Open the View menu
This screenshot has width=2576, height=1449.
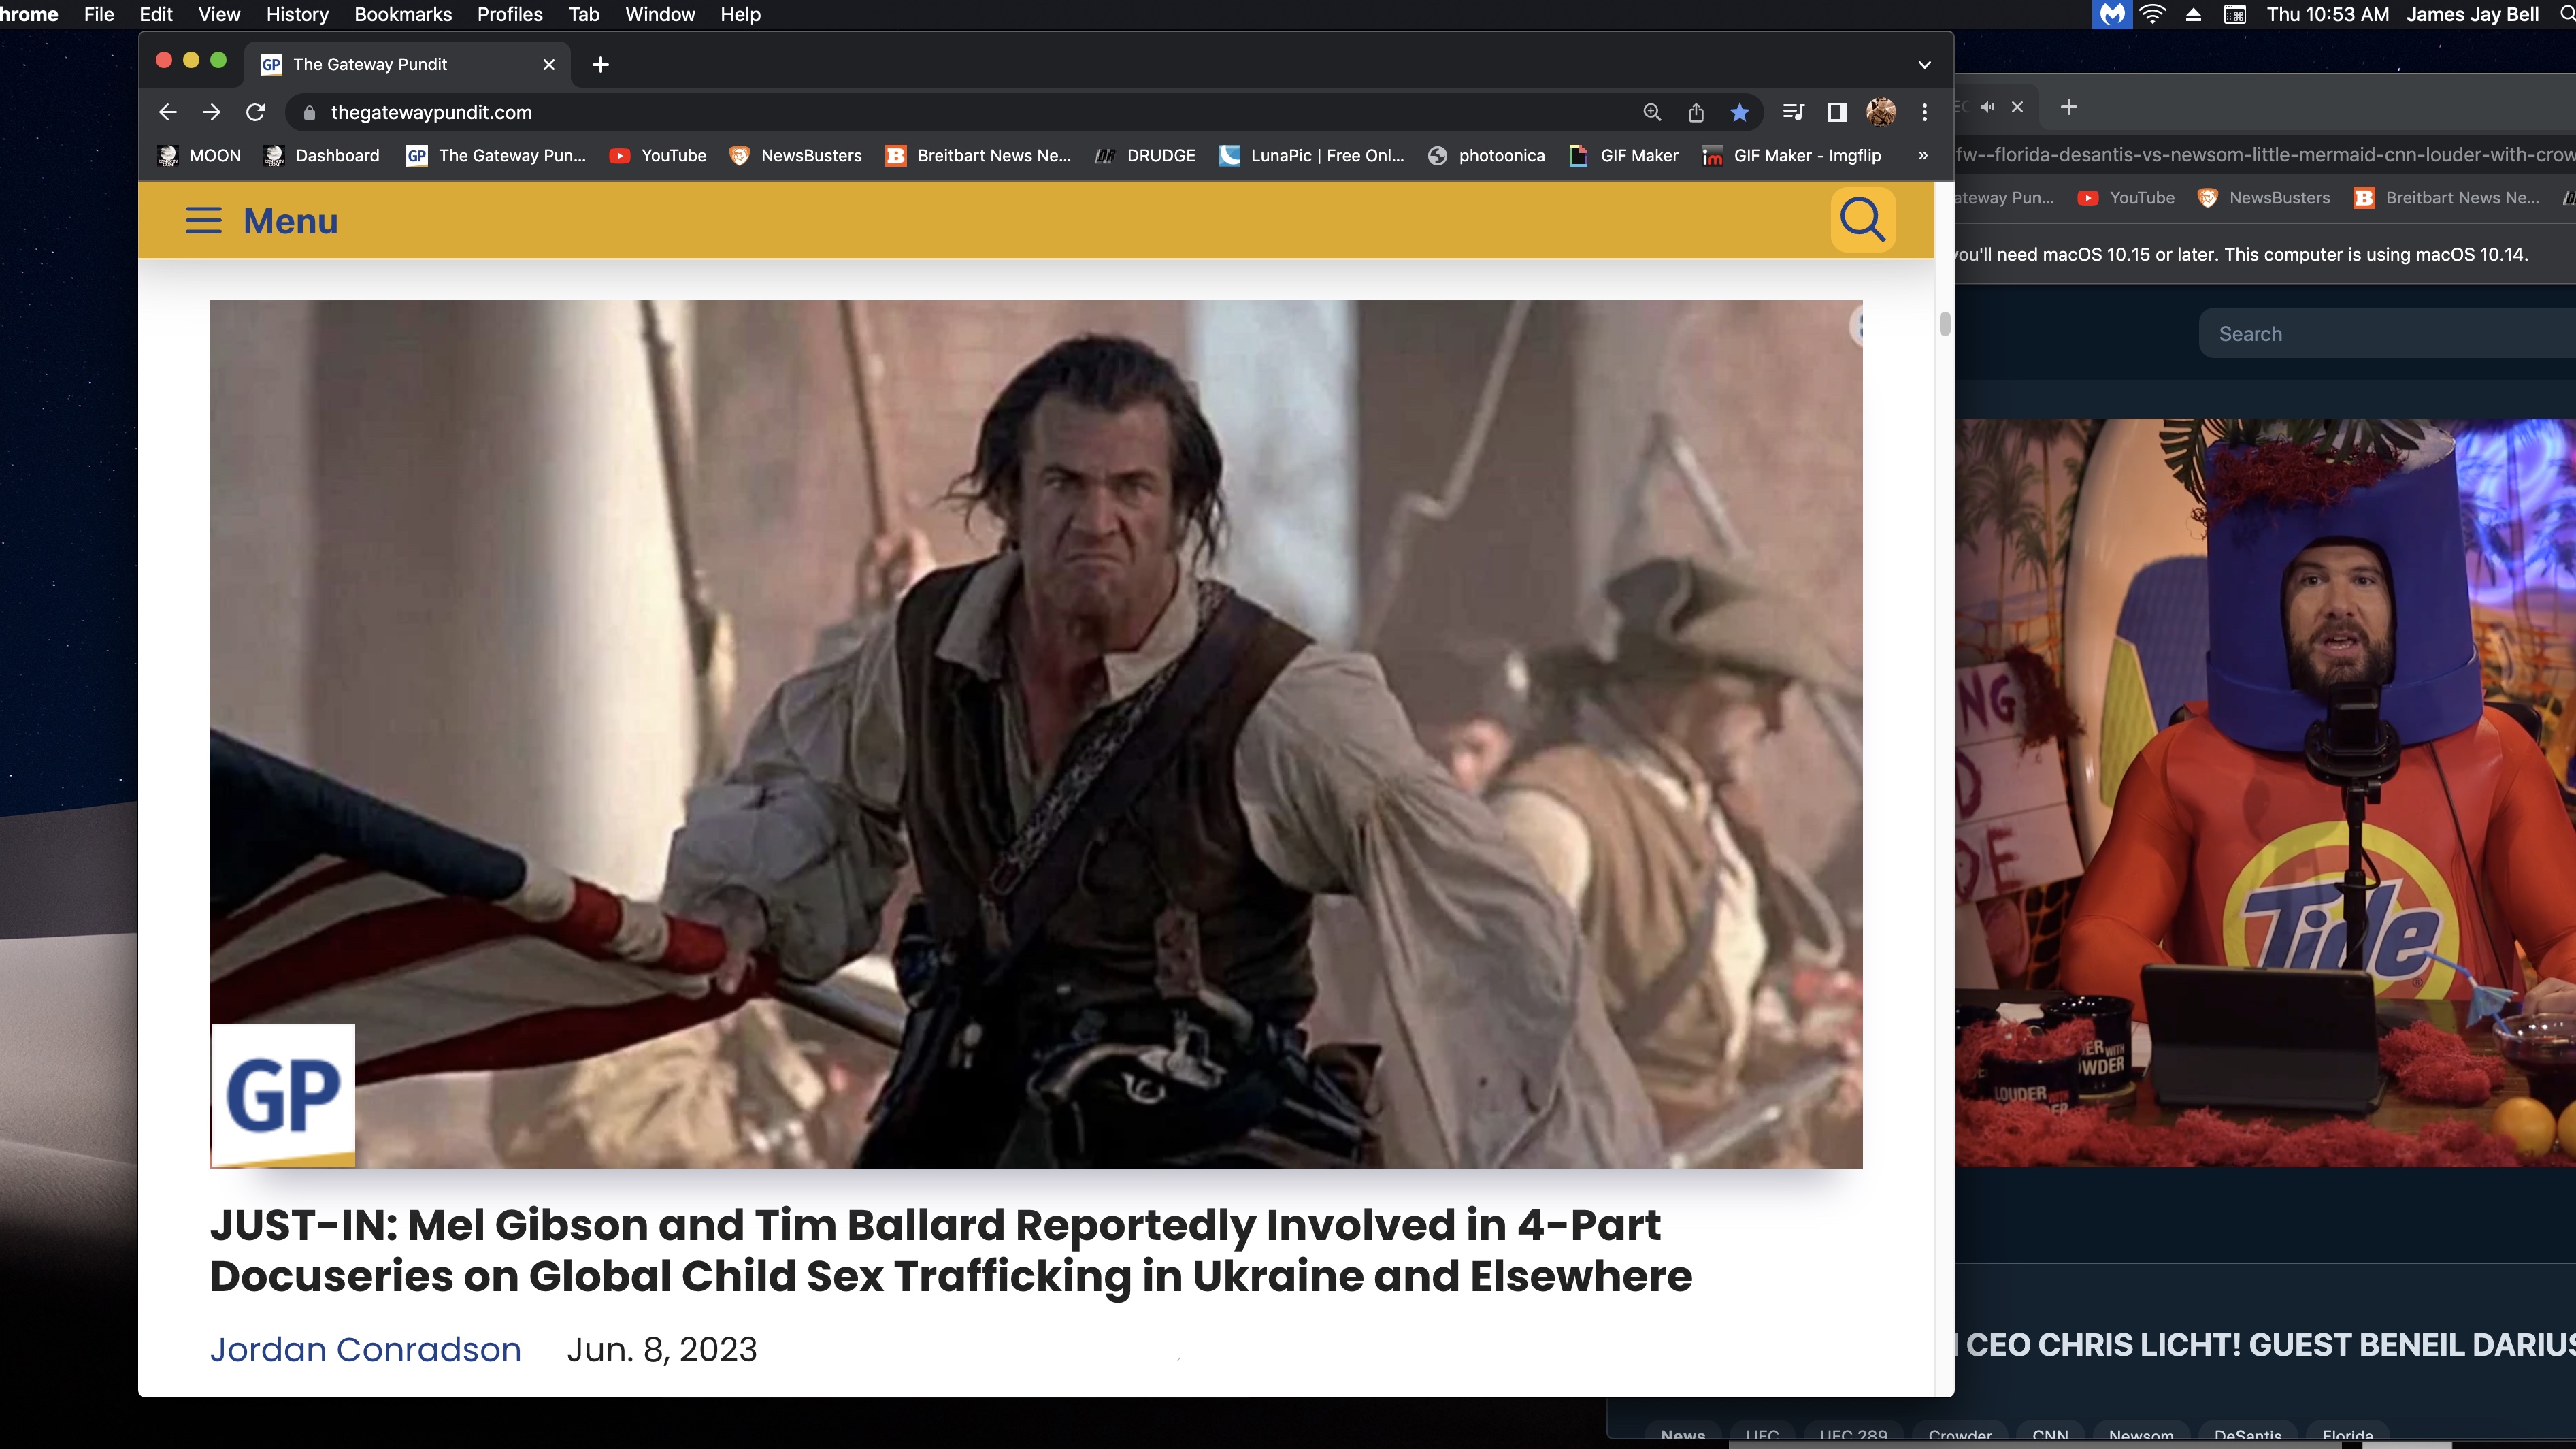tap(219, 14)
